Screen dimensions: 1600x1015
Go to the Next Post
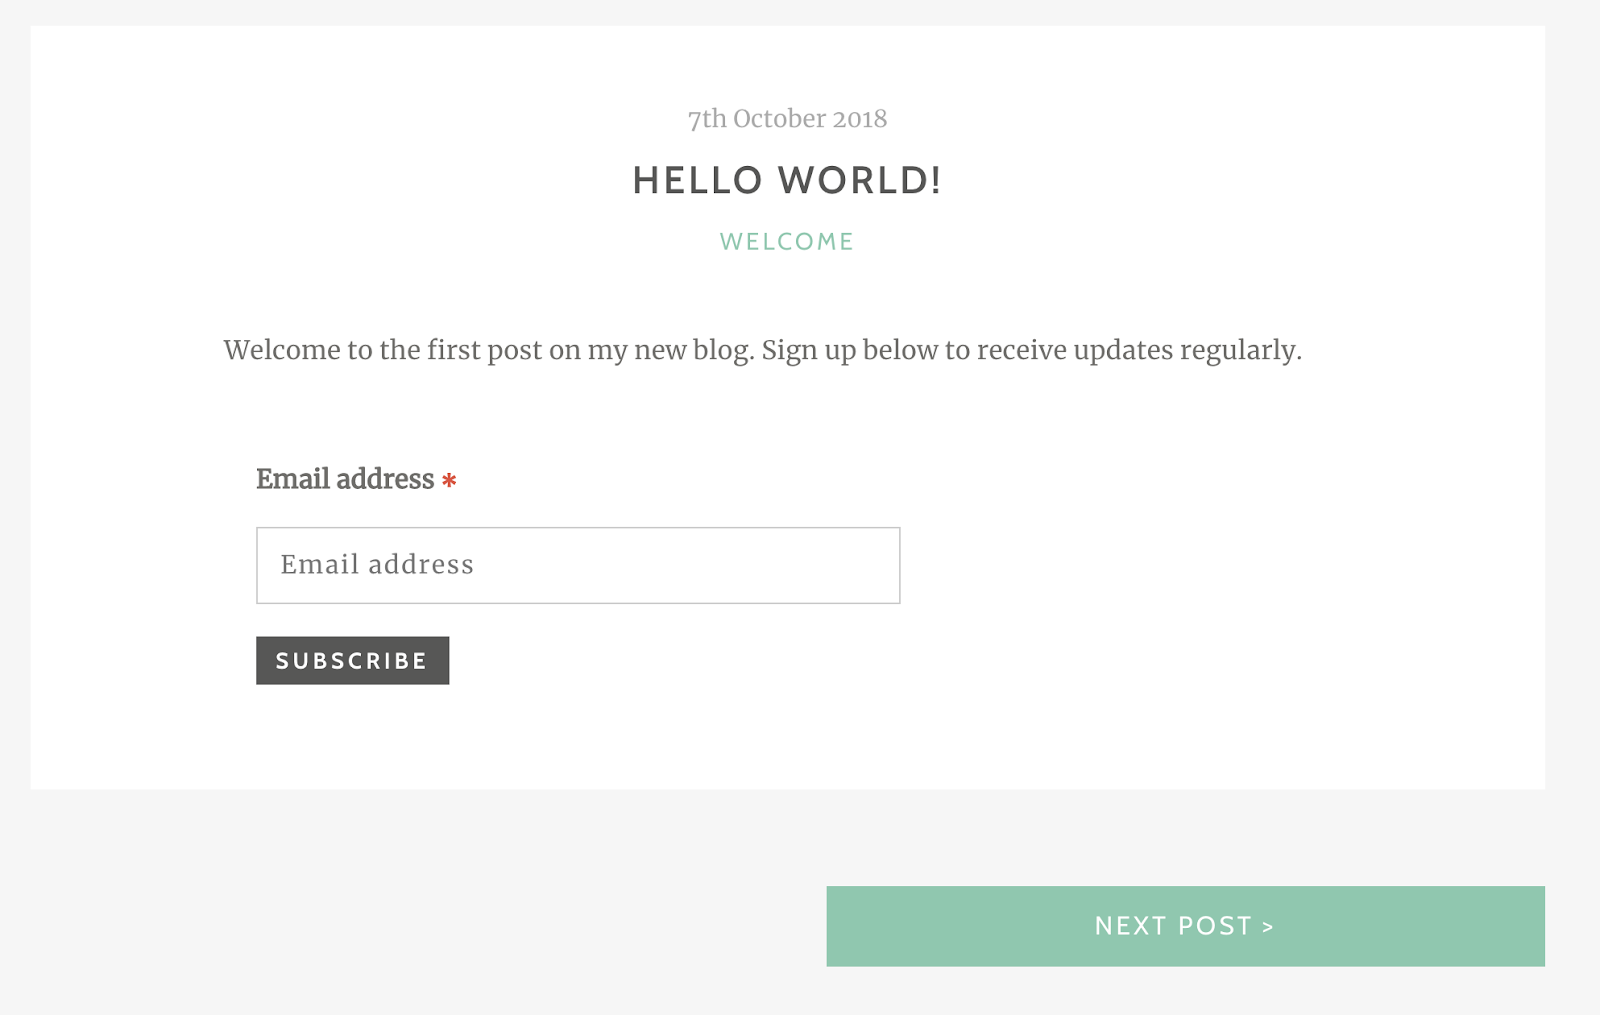(x=1184, y=926)
